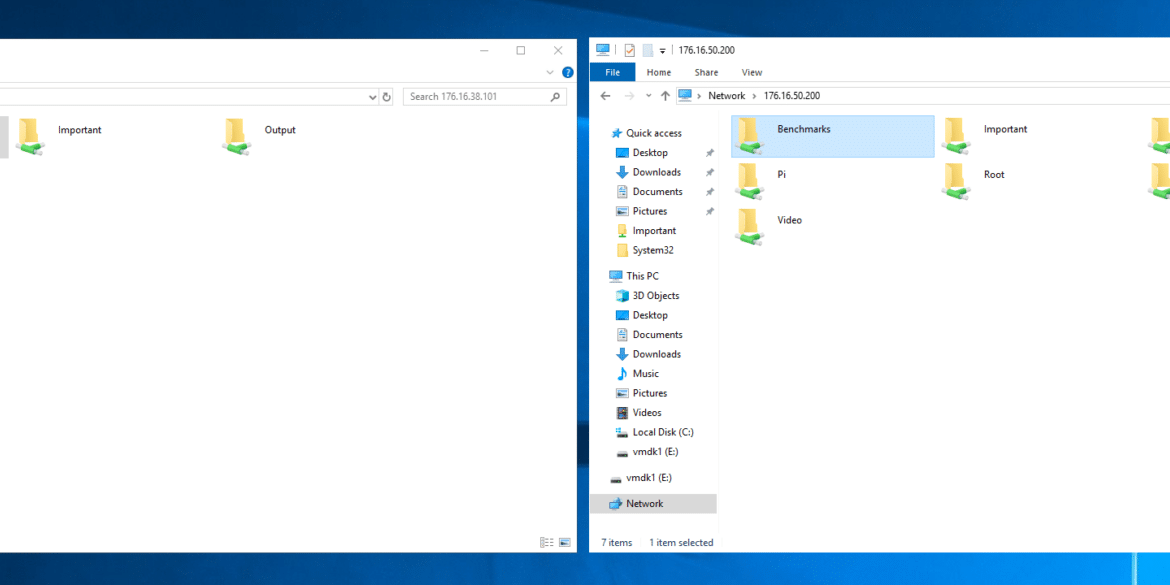Click the computer icon in the right window's title bar

[x=603, y=50]
